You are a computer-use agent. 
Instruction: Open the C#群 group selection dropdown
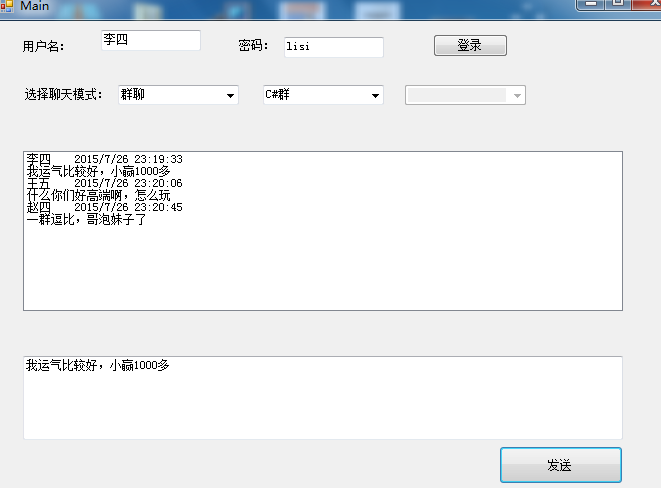pos(323,95)
